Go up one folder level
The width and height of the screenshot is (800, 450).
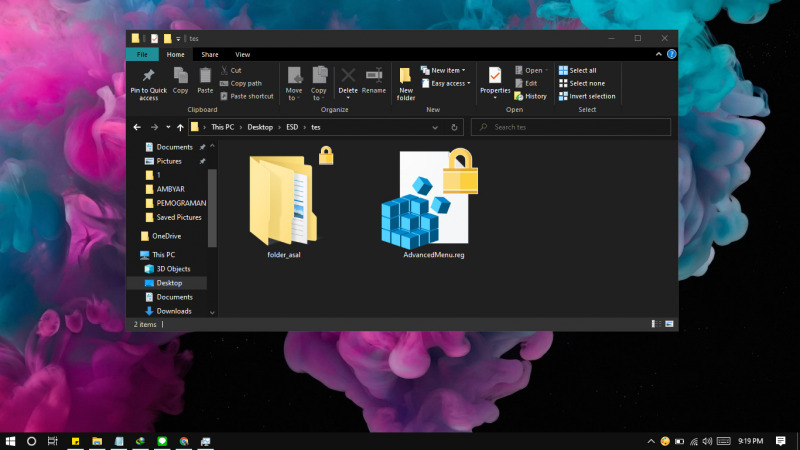point(180,127)
